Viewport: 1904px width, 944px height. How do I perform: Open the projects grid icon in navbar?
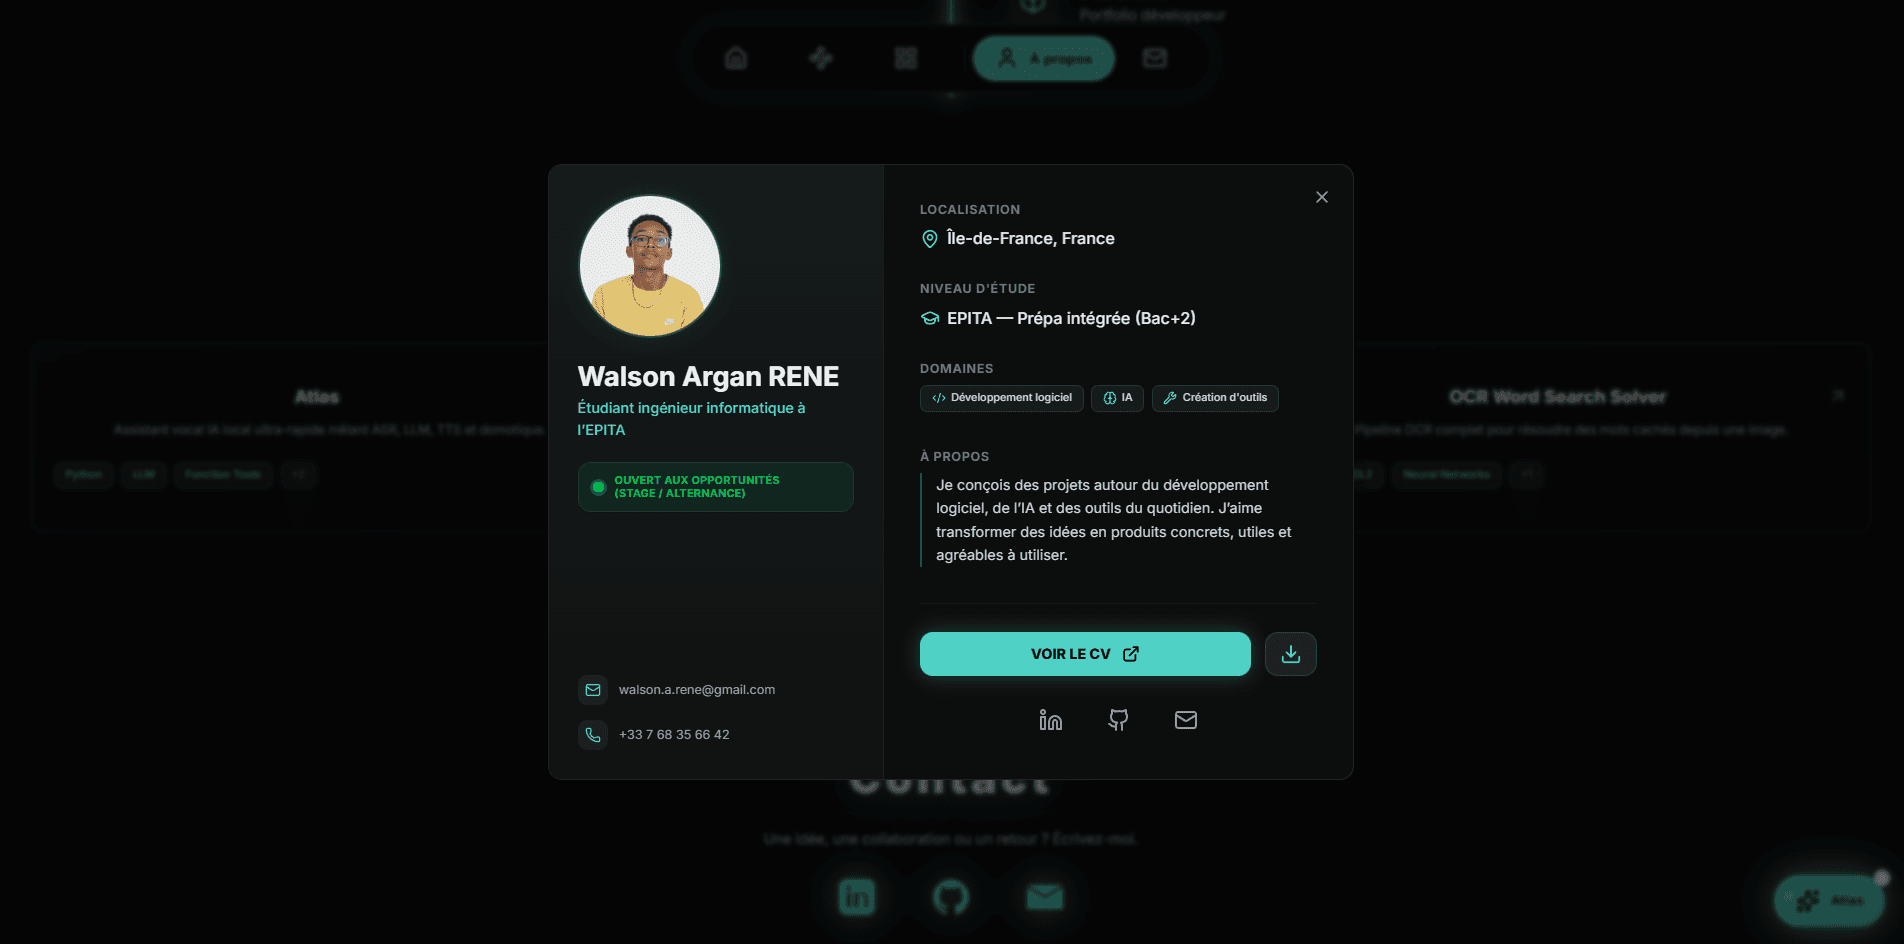point(906,58)
